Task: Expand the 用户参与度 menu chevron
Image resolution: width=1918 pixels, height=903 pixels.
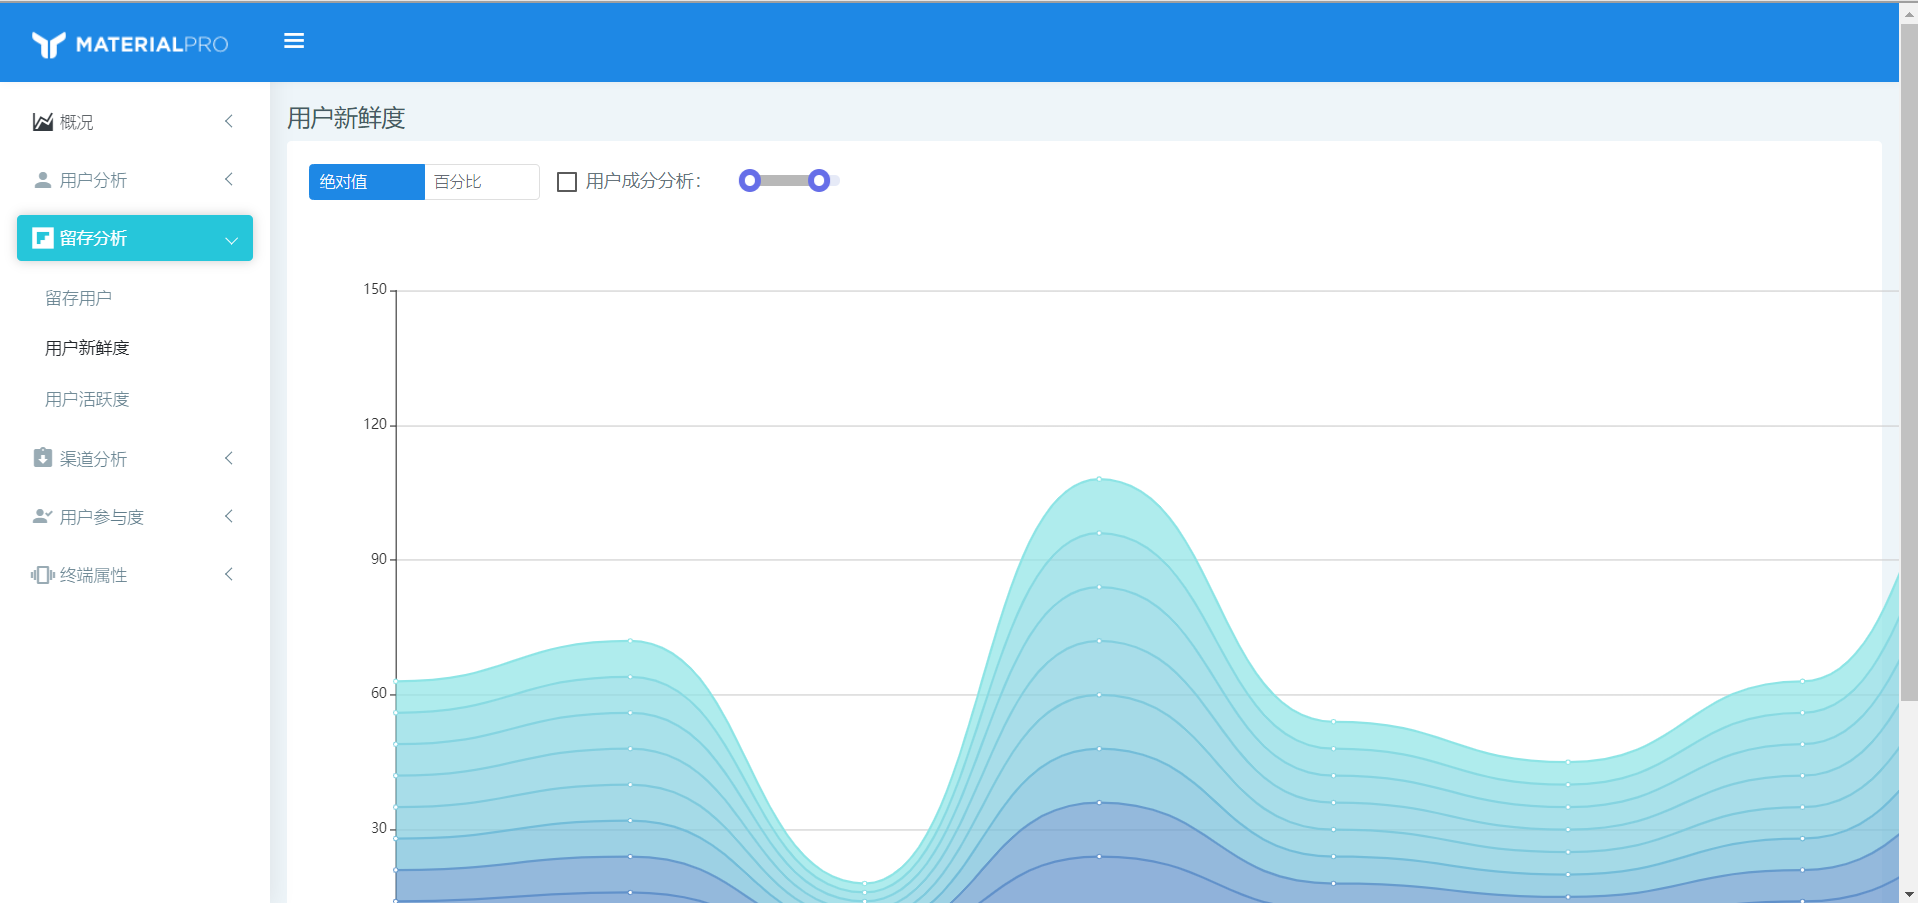Action: tap(229, 516)
